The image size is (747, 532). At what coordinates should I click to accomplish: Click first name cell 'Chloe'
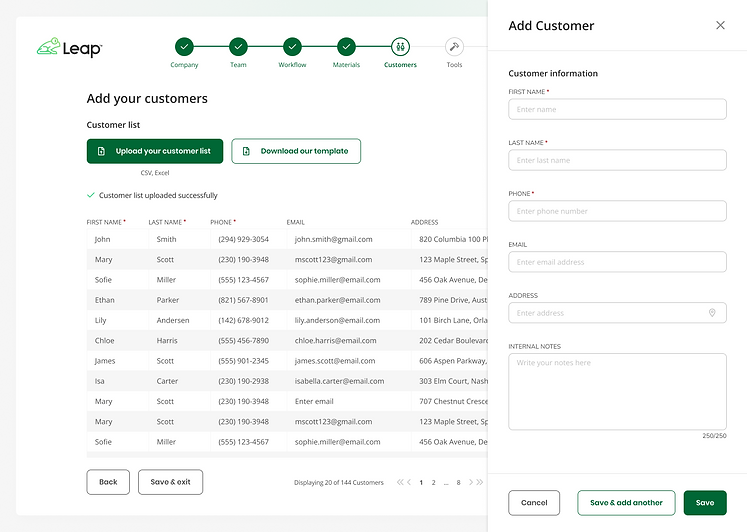click(104, 341)
